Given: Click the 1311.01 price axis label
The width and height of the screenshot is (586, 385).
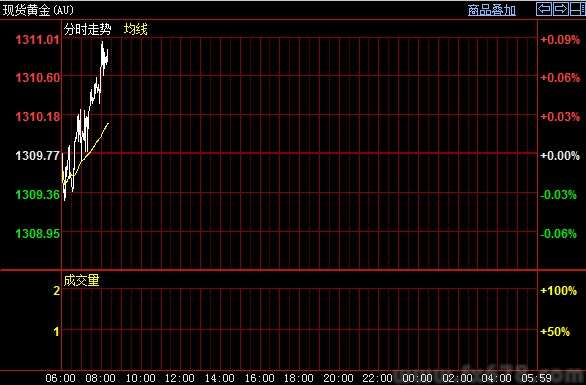Looking at the screenshot, I should point(37,40).
